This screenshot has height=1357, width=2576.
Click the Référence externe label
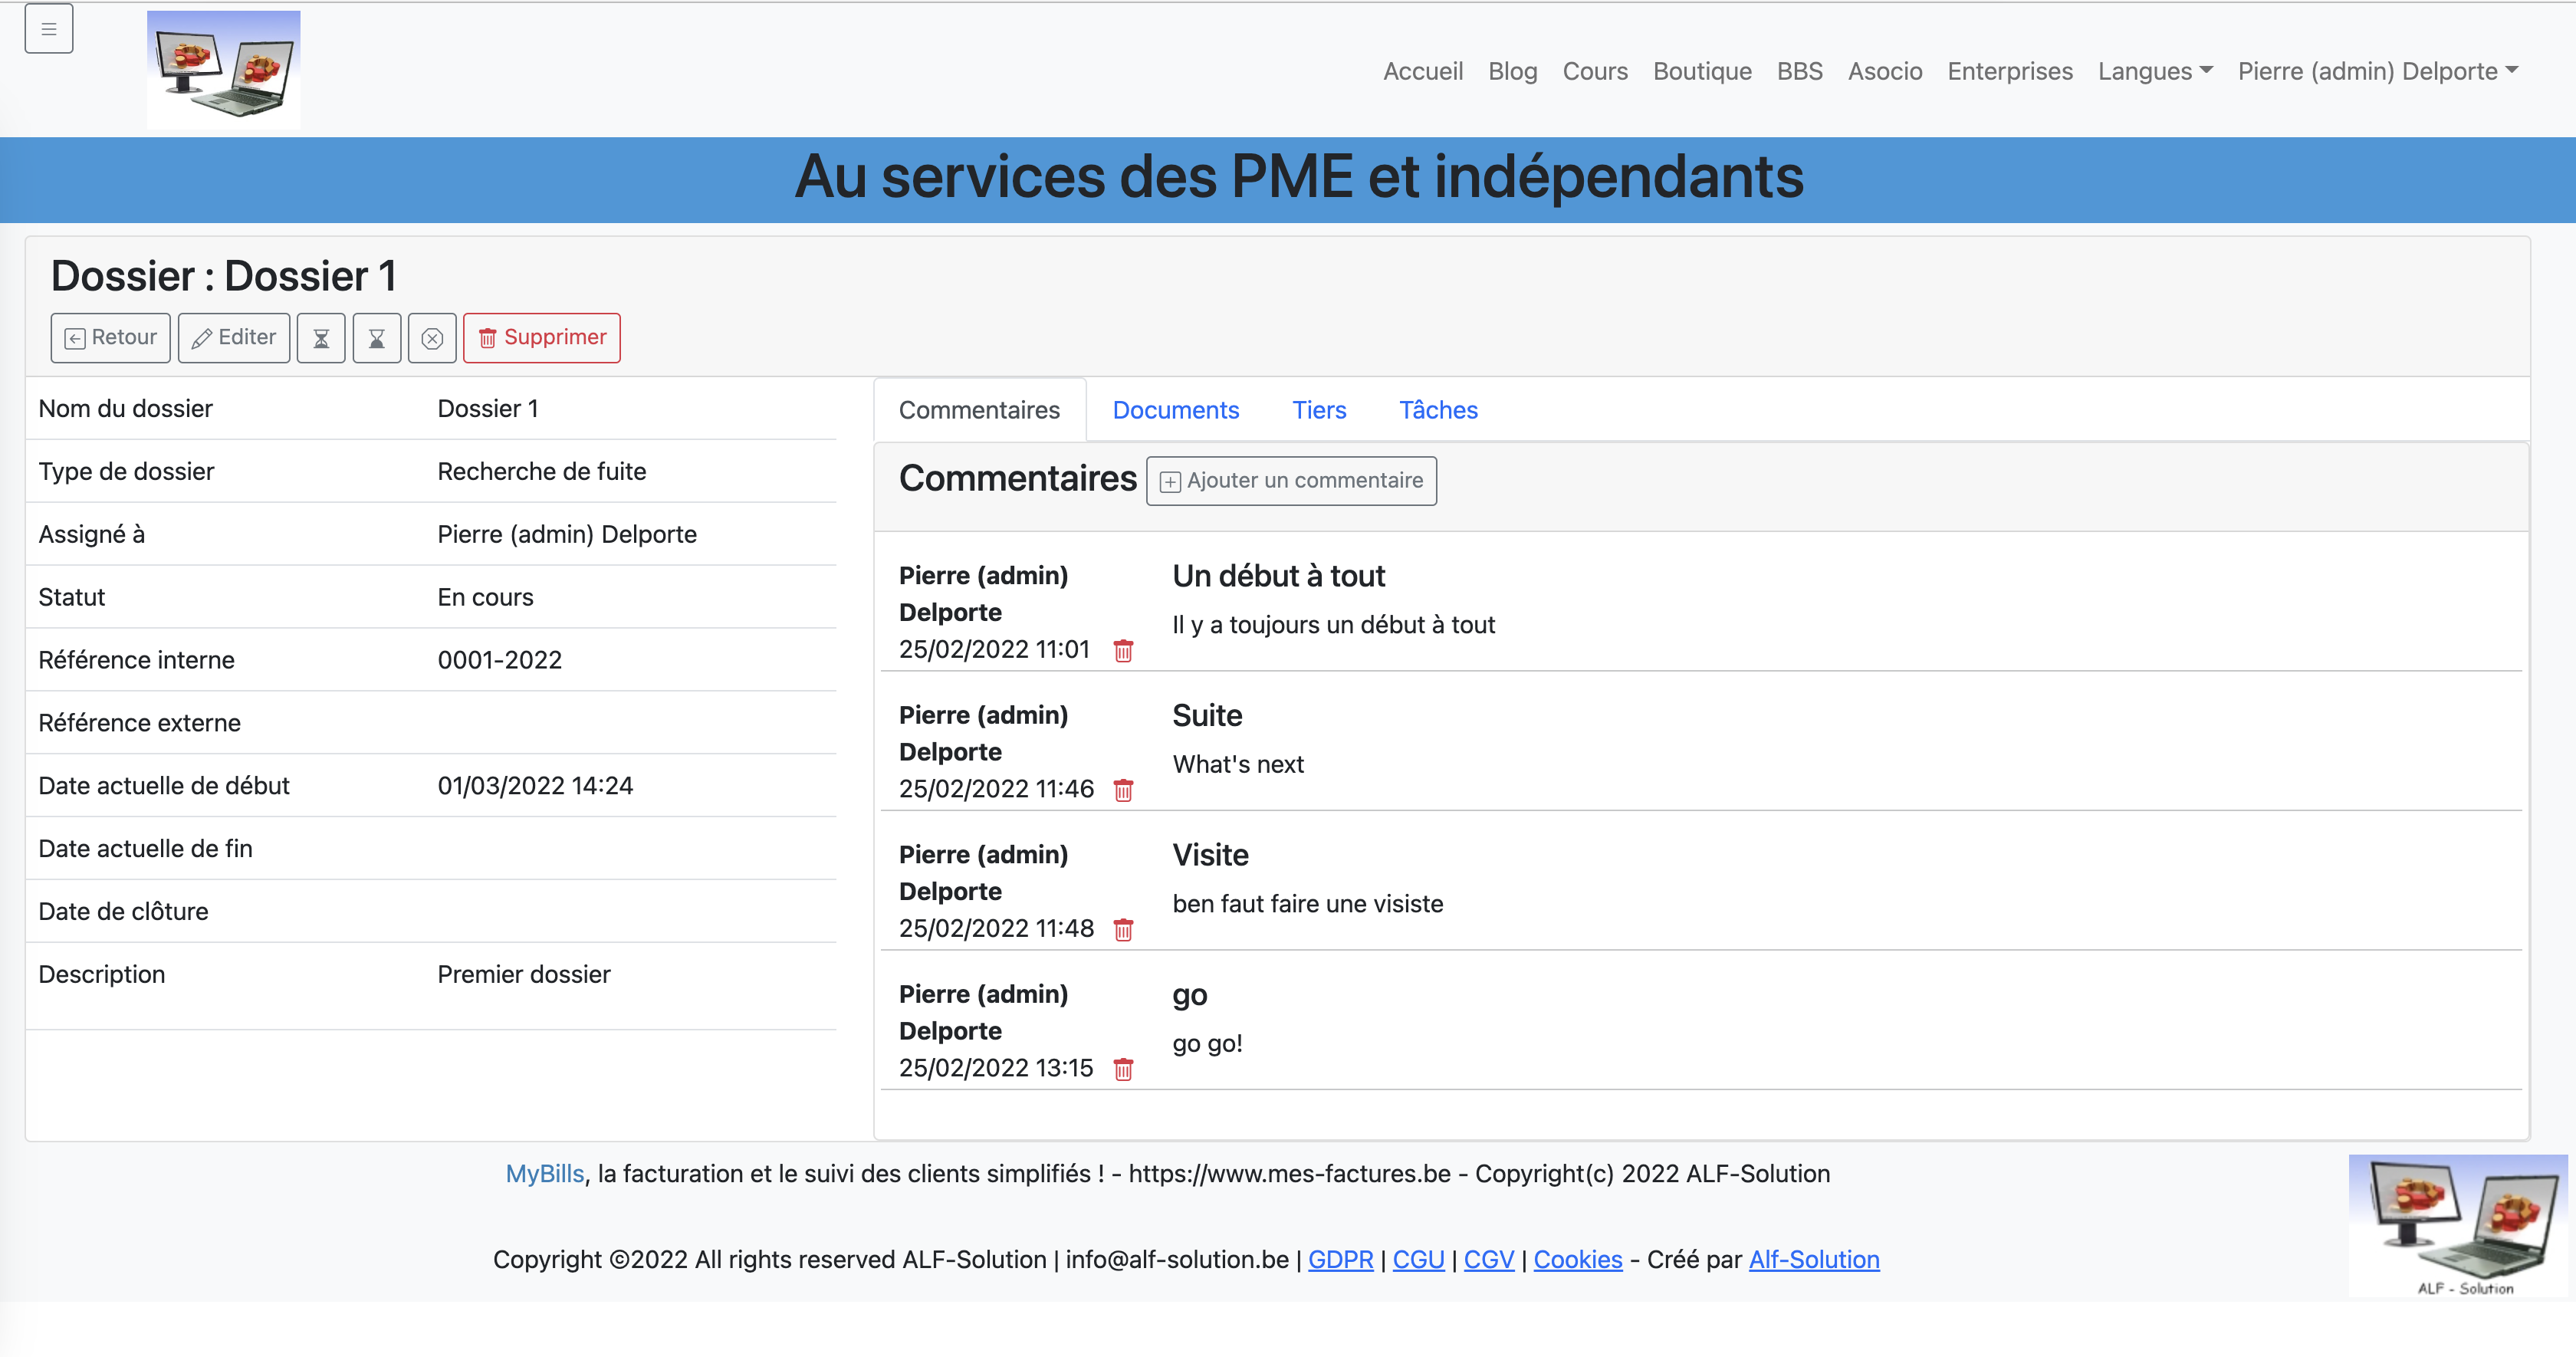(139, 723)
